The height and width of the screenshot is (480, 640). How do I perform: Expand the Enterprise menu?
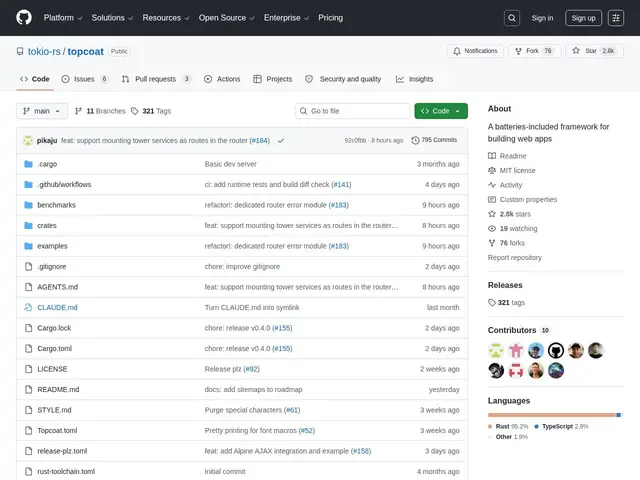pyautogui.click(x=286, y=18)
